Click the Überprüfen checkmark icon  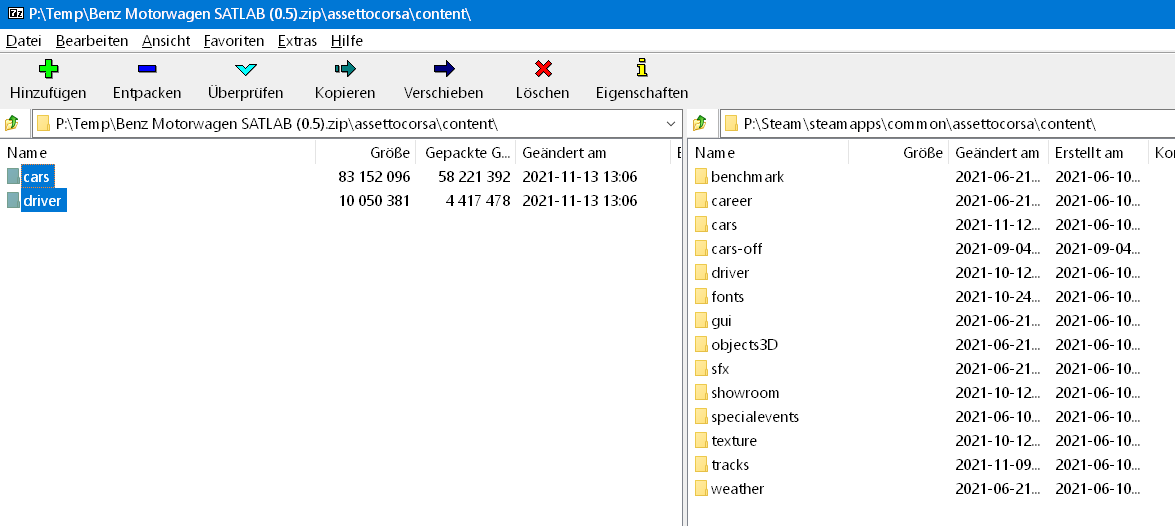pos(246,70)
